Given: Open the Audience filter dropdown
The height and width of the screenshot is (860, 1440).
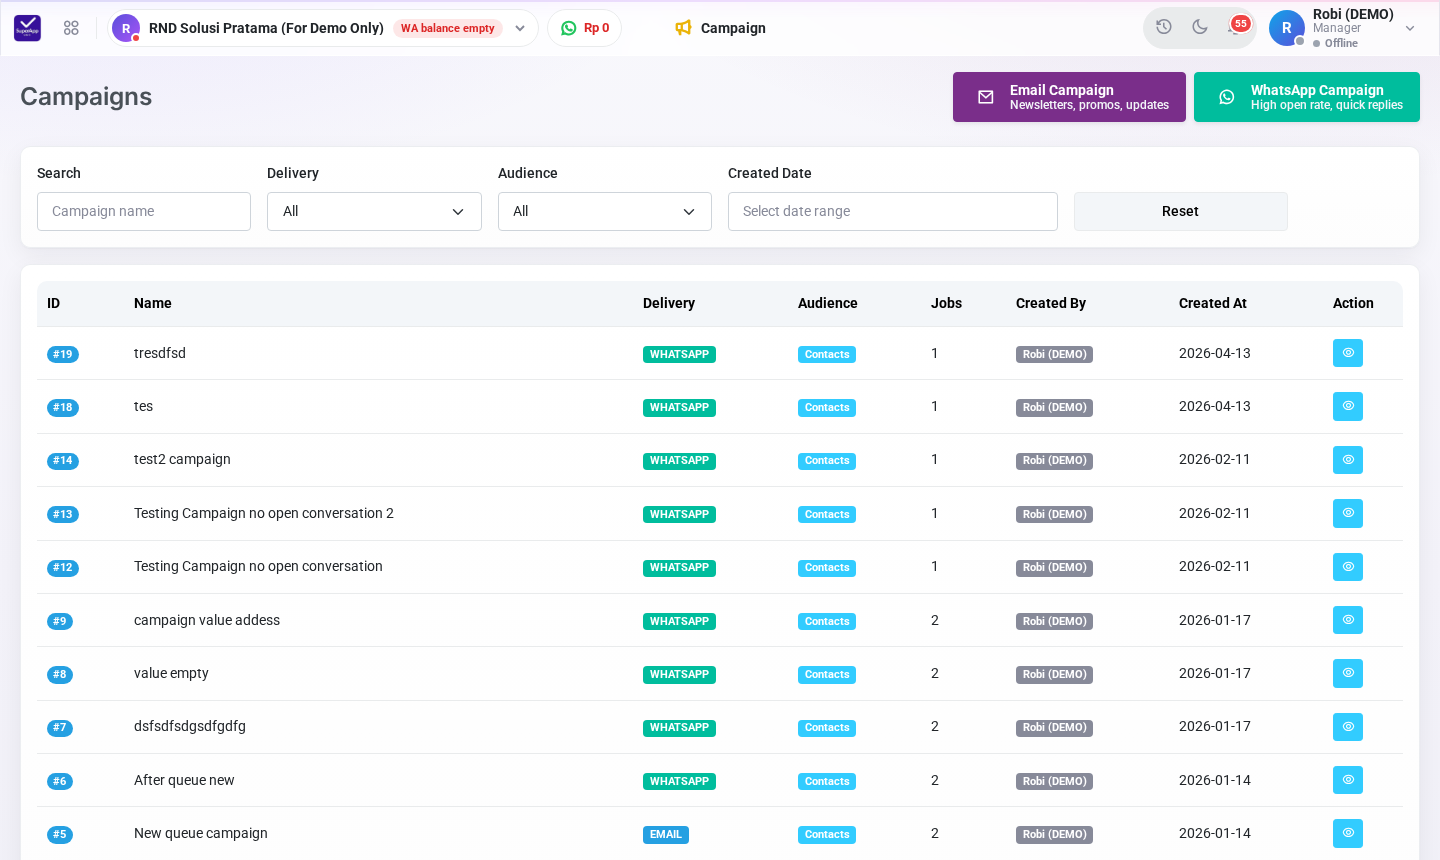Looking at the screenshot, I should coord(605,211).
